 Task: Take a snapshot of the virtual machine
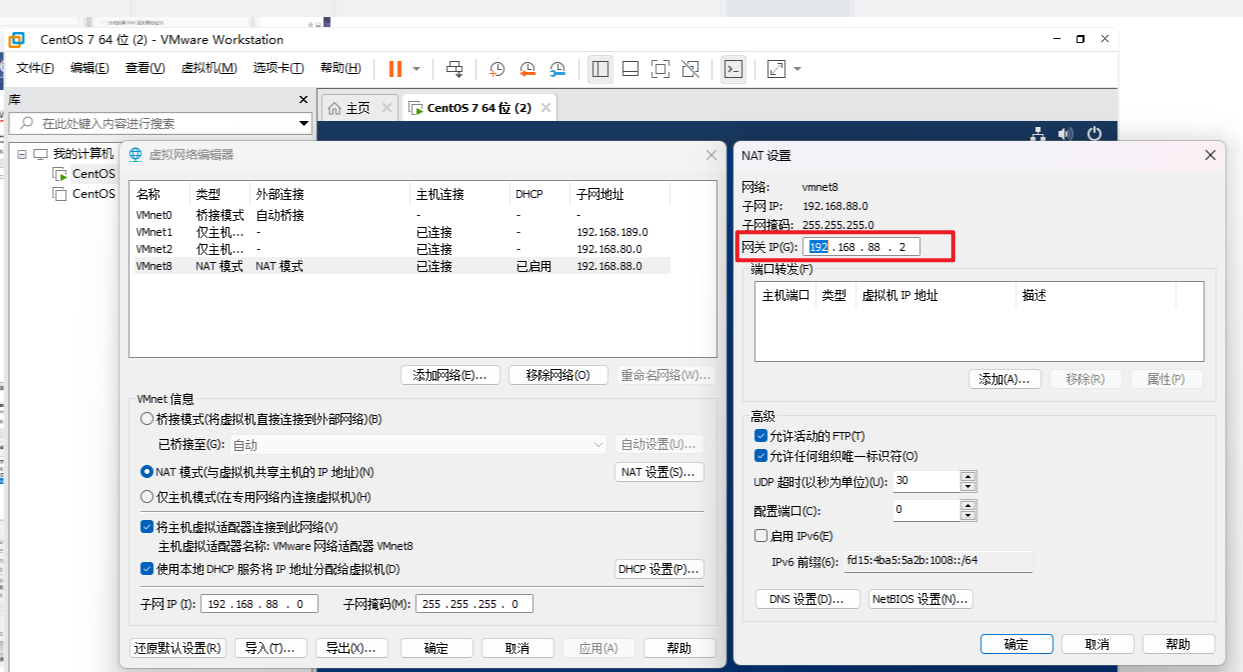coord(496,69)
